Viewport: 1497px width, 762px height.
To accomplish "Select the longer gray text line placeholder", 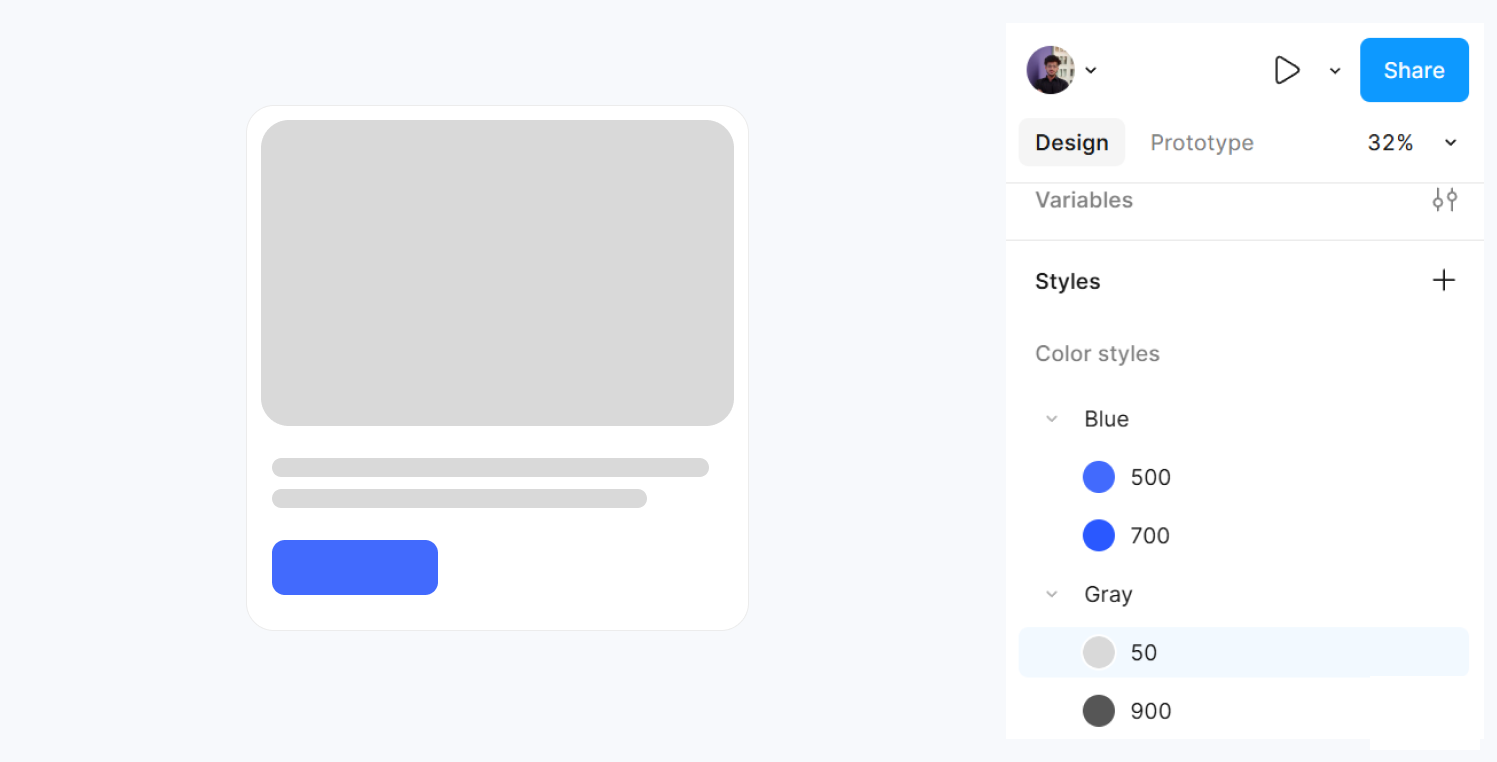I will tap(490, 467).
